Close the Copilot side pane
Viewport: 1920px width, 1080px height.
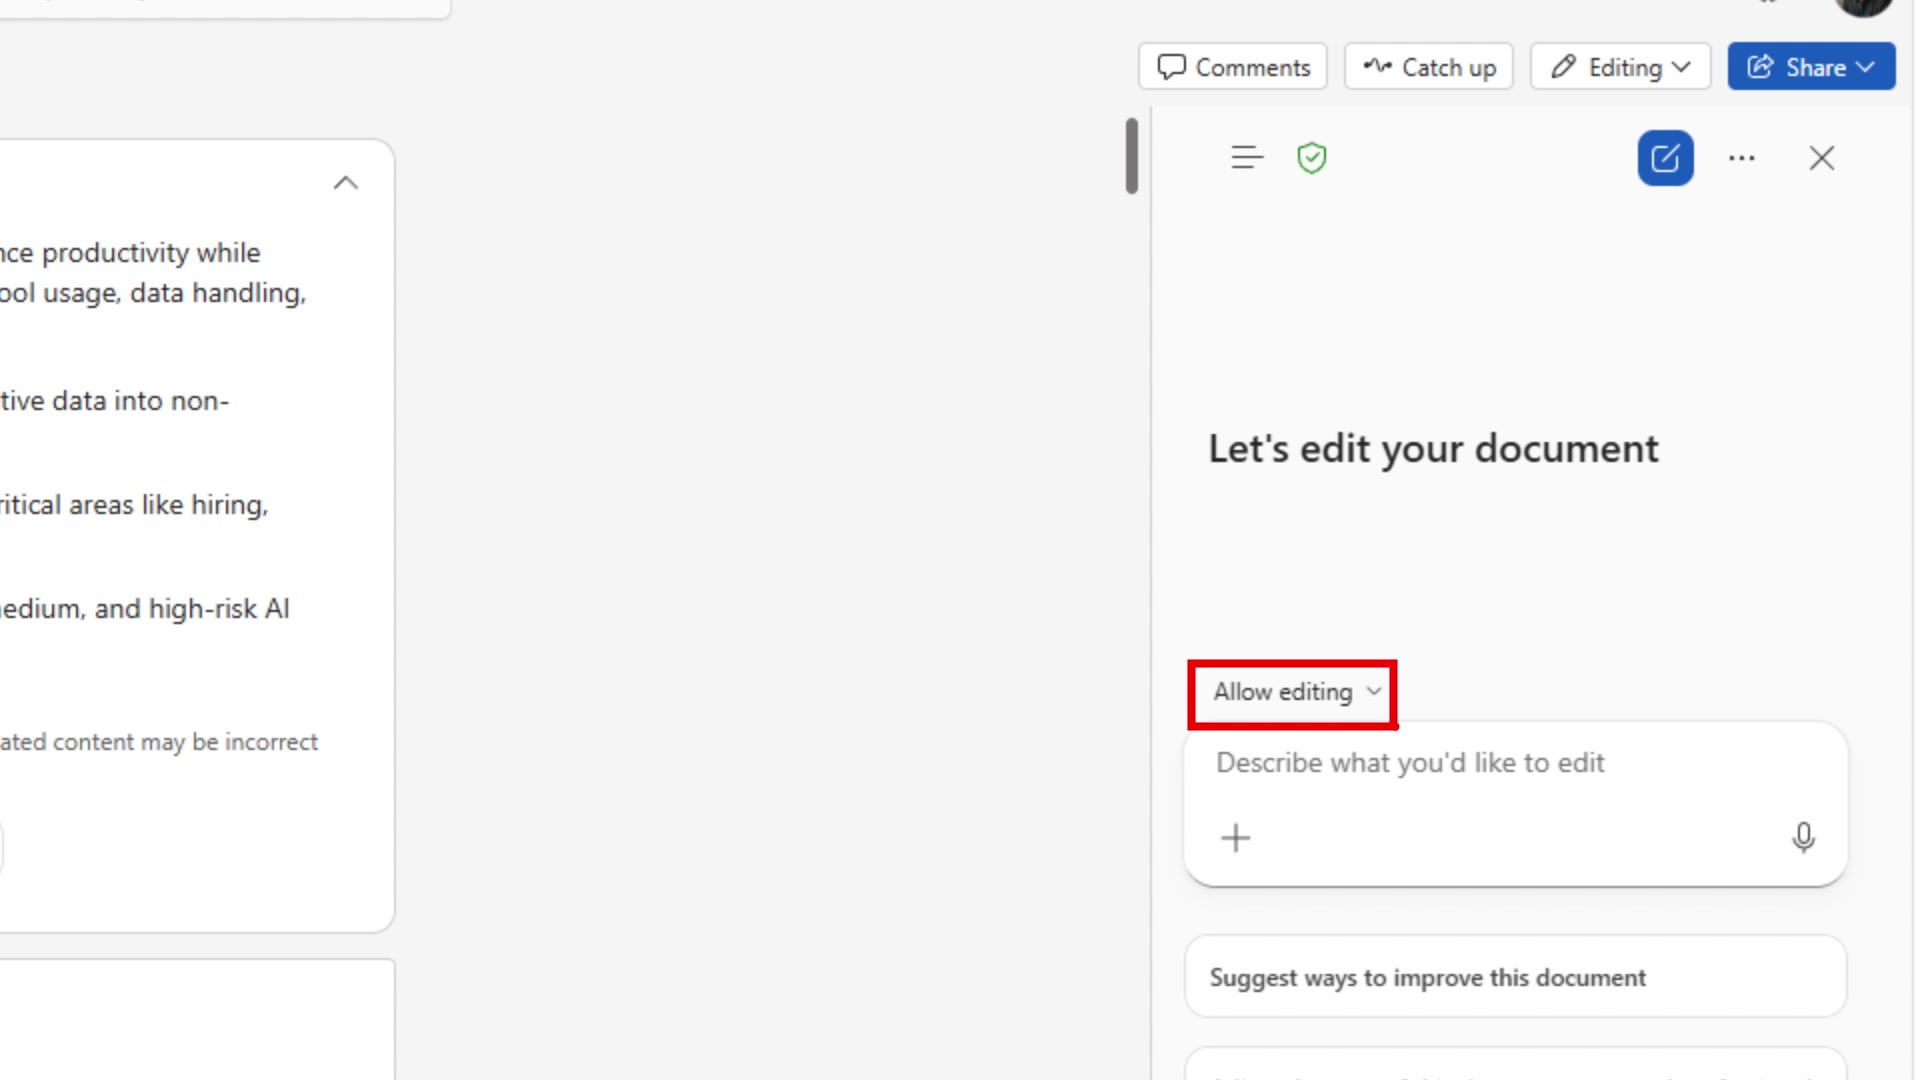(1821, 158)
